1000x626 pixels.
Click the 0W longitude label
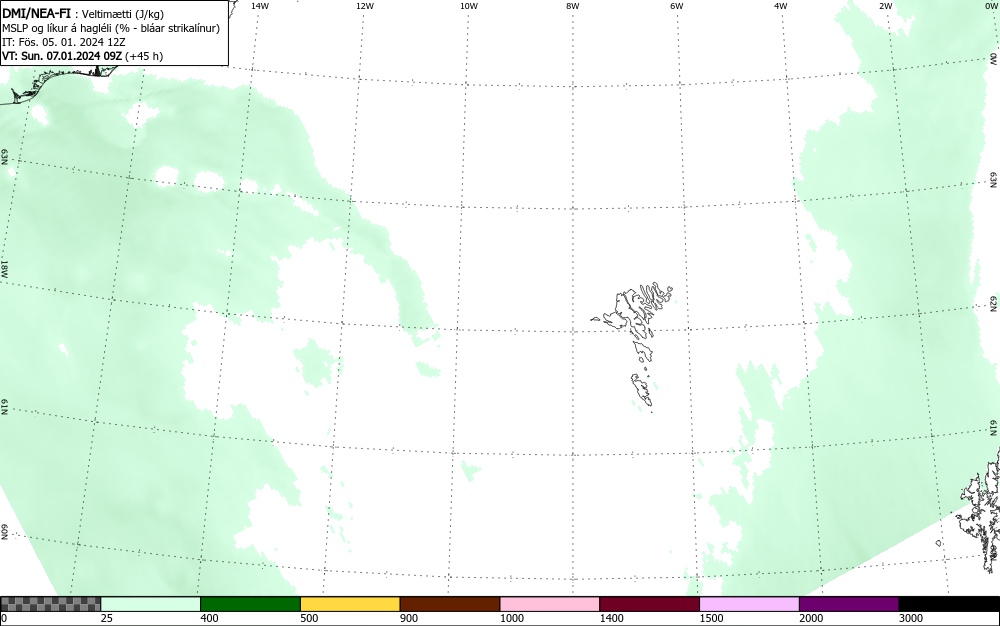pyautogui.click(x=990, y=6)
